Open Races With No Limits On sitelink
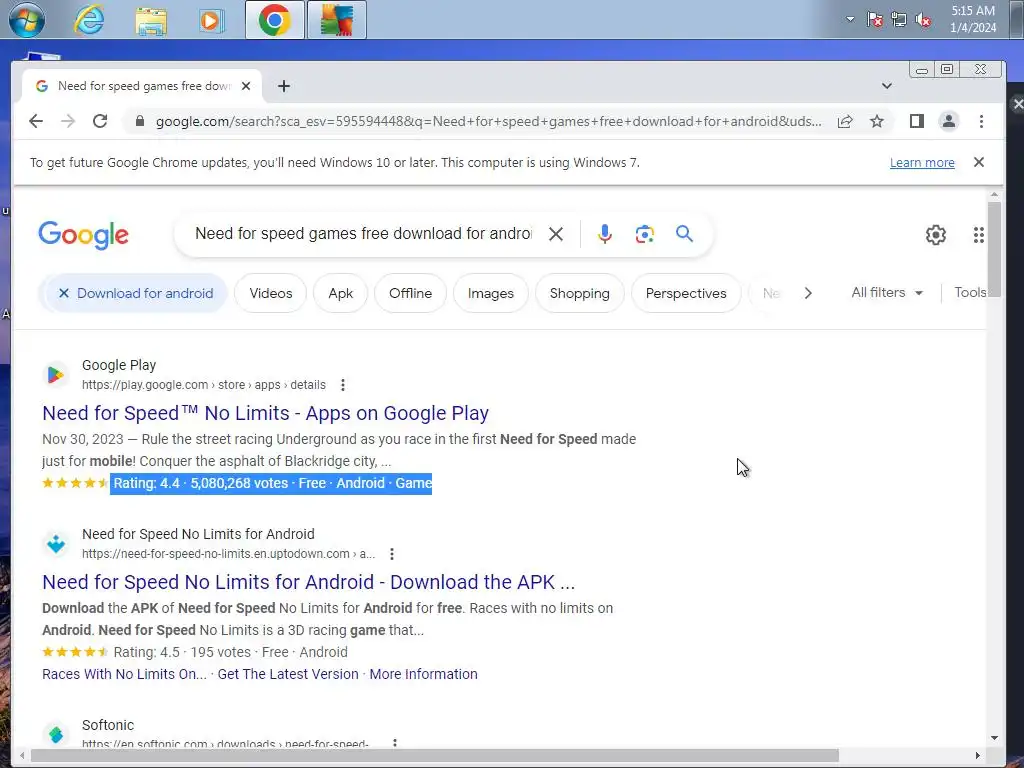This screenshot has height=768, width=1024. tap(124, 674)
